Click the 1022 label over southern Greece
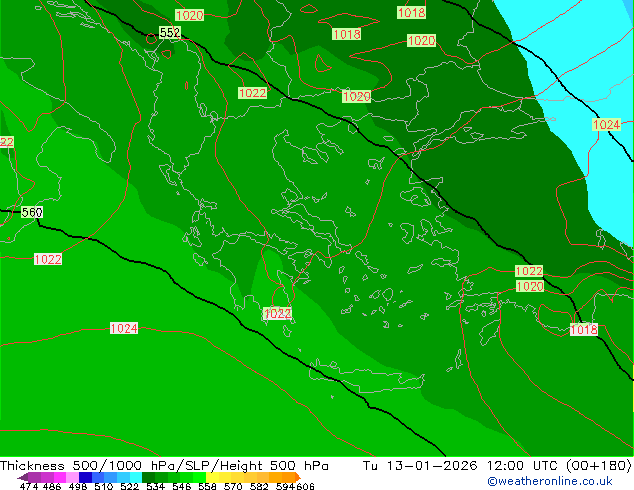Screen dimensions: 634x490 click(277, 313)
